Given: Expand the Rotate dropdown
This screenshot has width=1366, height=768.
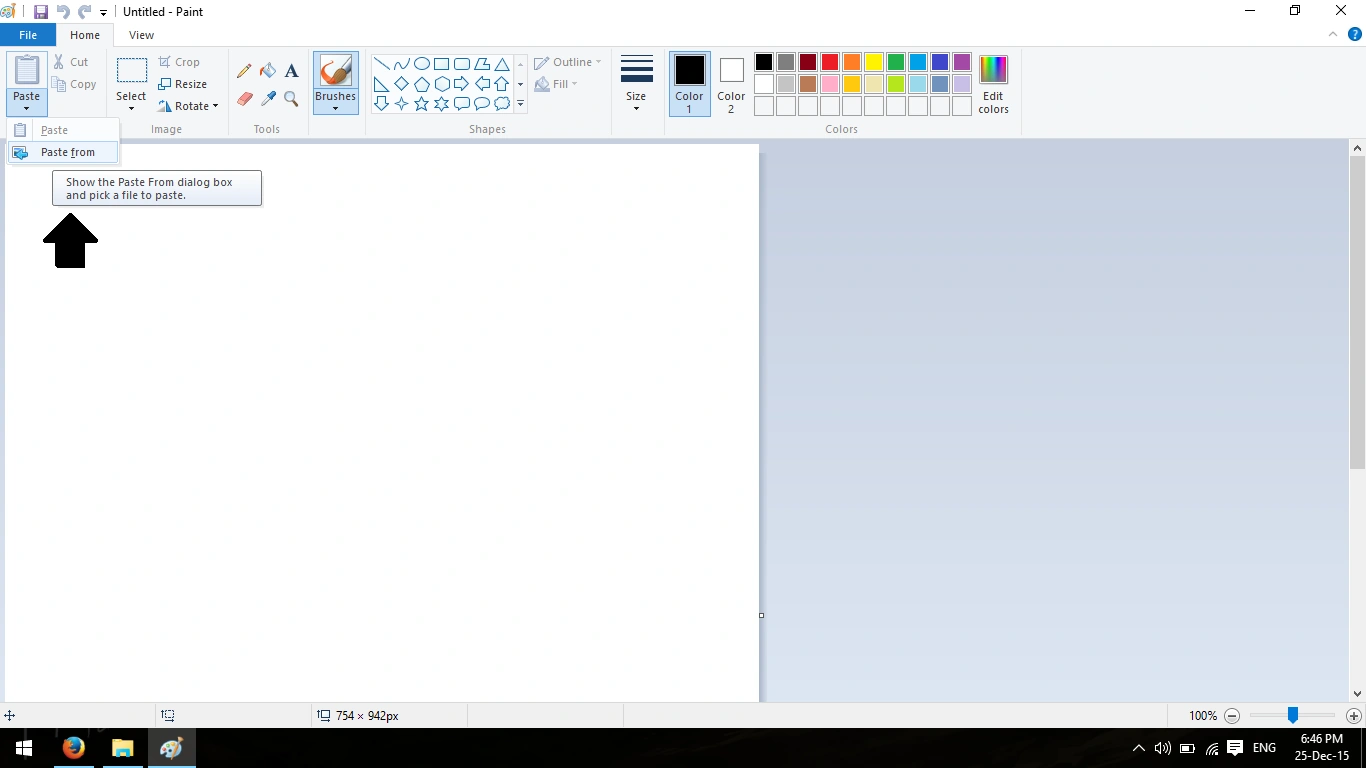Looking at the screenshot, I should 188,106.
